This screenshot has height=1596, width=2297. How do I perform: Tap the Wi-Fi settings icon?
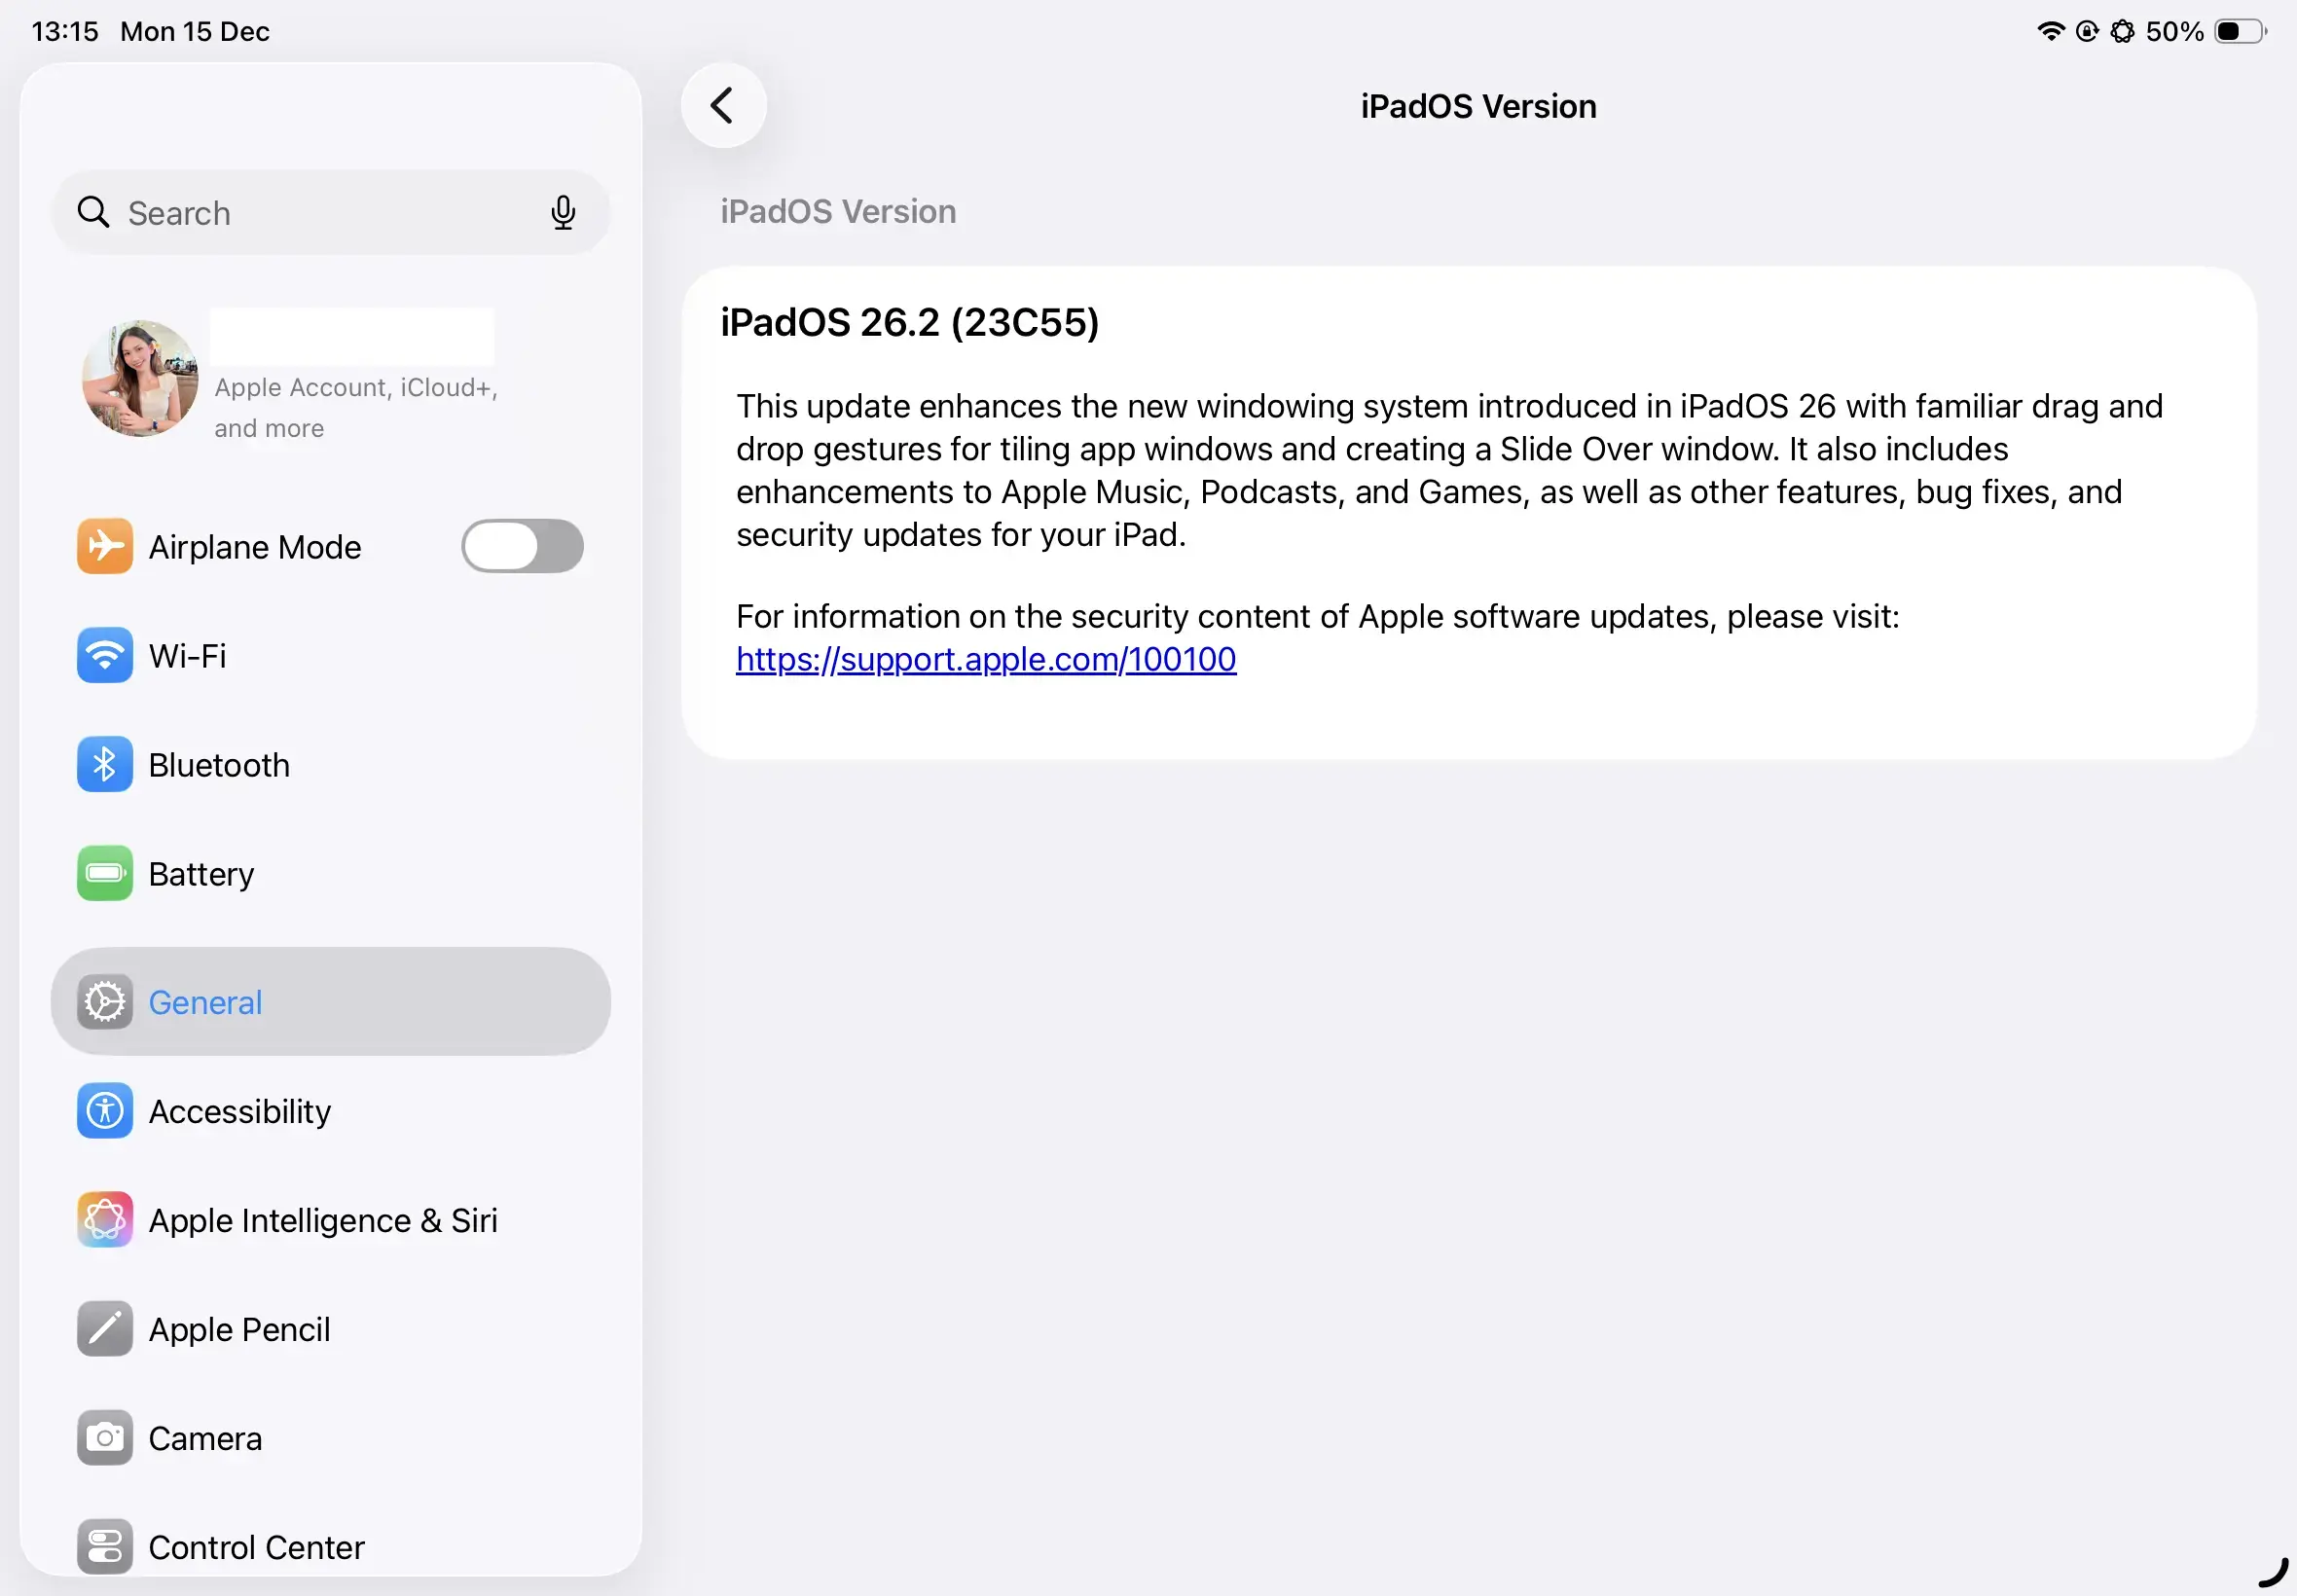coord(105,656)
